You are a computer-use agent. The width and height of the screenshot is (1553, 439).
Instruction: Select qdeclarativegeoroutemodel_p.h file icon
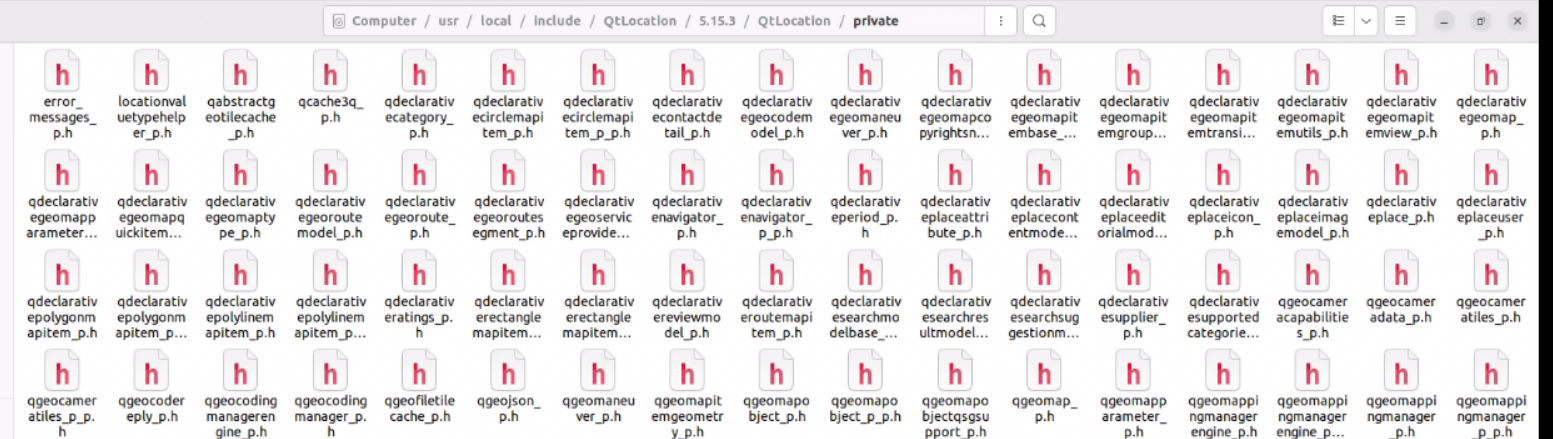(x=330, y=170)
